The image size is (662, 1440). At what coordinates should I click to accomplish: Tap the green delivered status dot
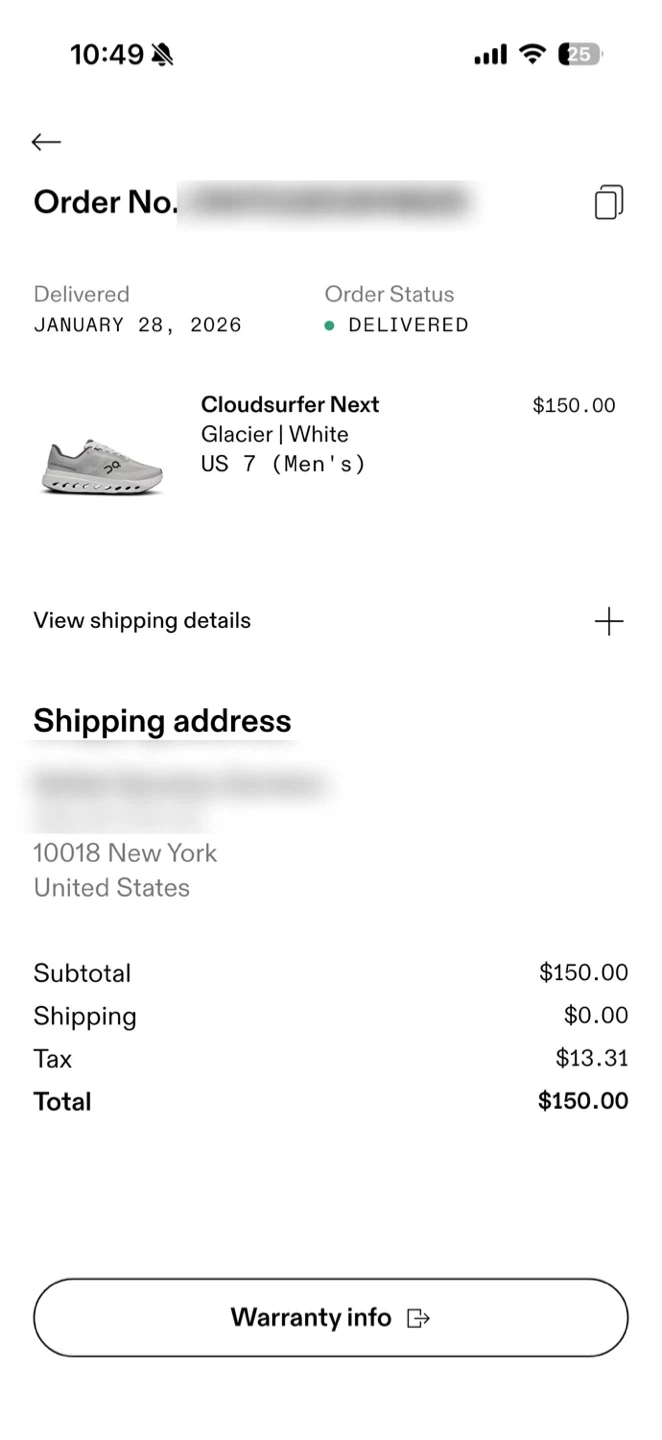pyautogui.click(x=329, y=325)
